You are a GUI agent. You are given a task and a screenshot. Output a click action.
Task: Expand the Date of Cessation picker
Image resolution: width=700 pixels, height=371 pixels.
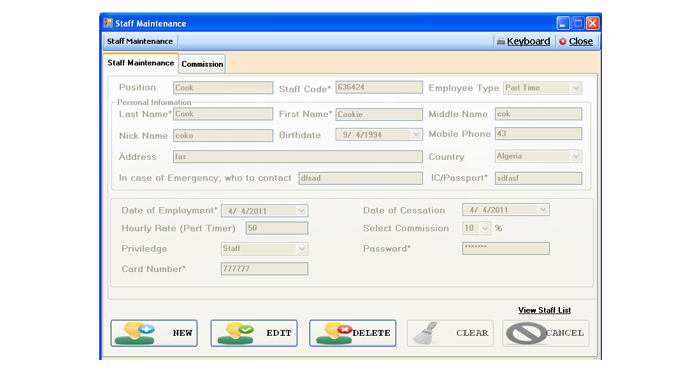pos(543,209)
